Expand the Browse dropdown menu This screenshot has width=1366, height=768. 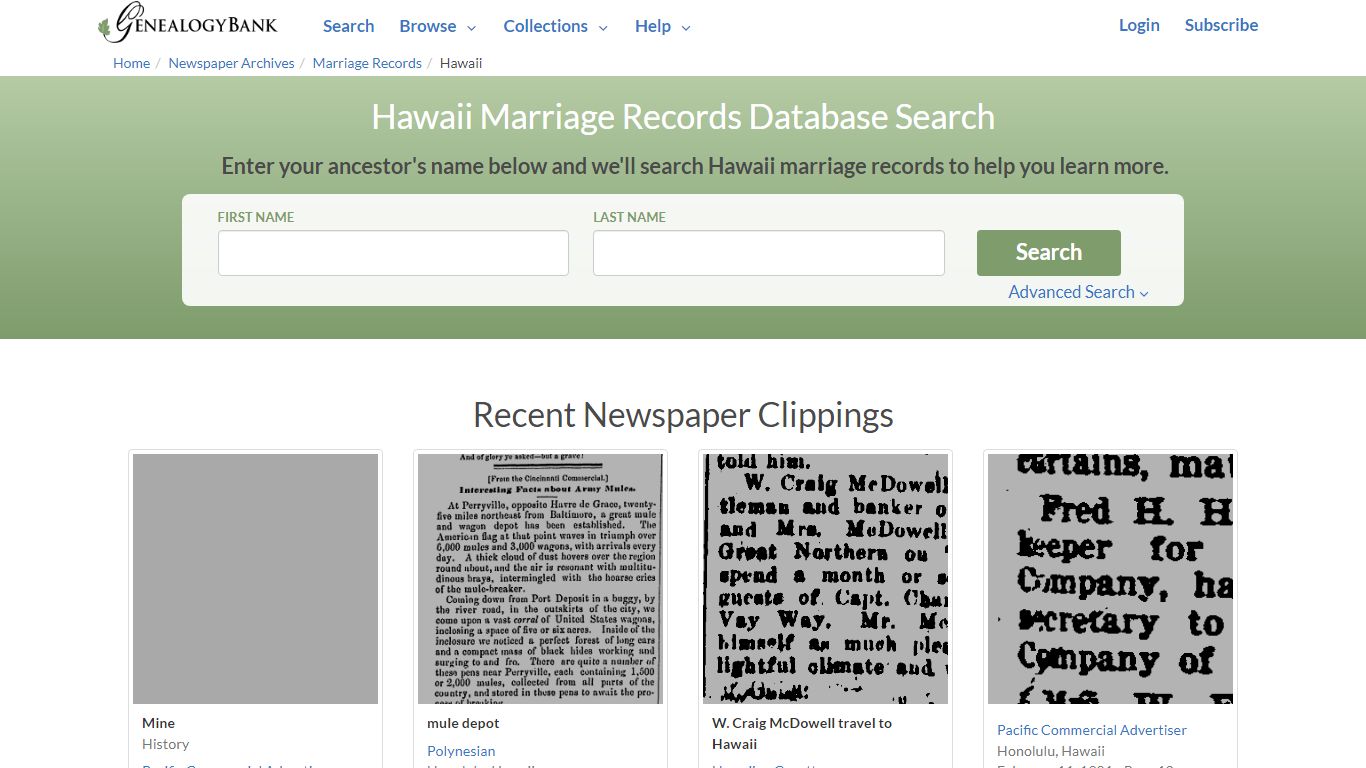click(x=437, y=26)
